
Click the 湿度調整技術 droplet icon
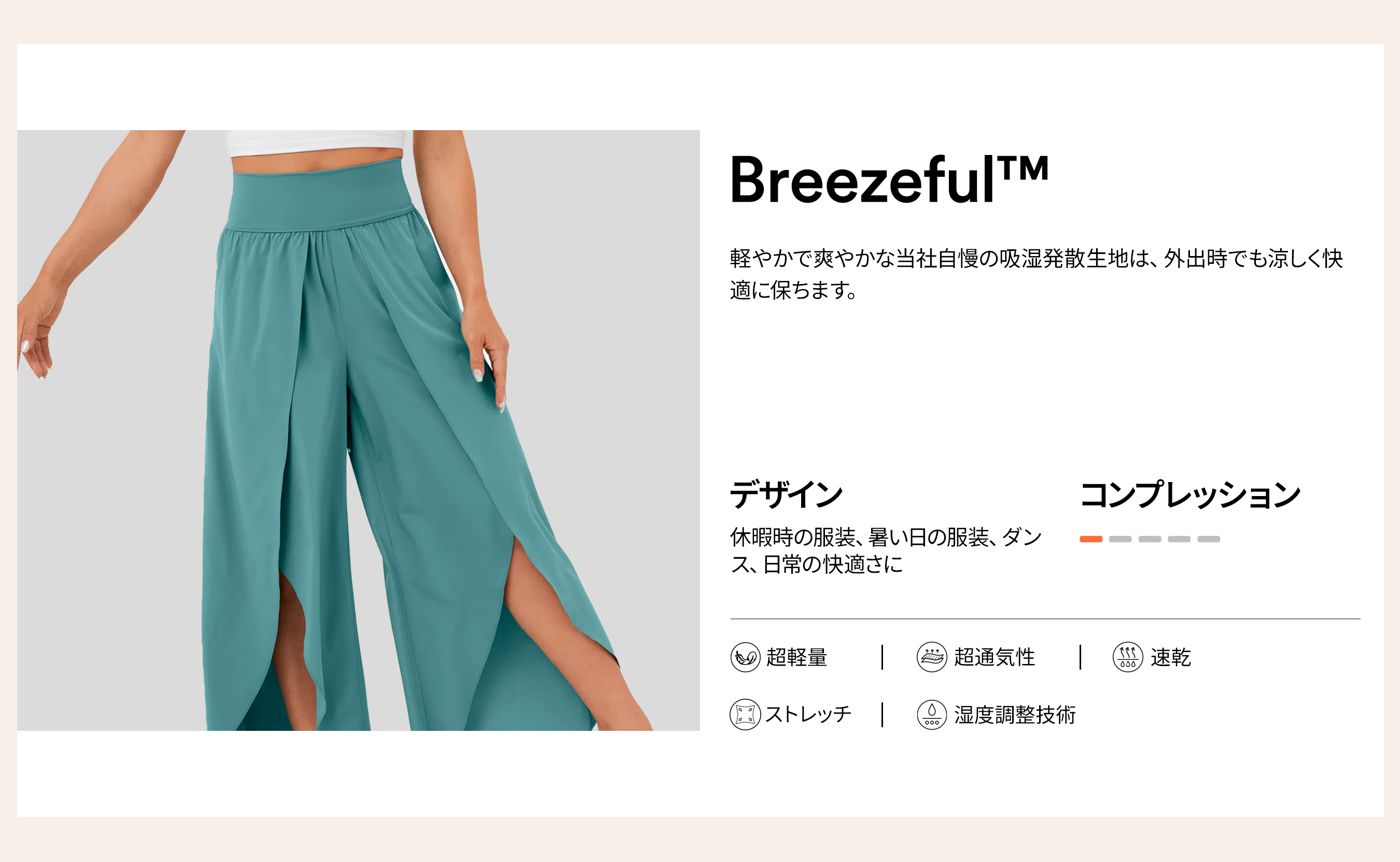click(x=932, y=715)
